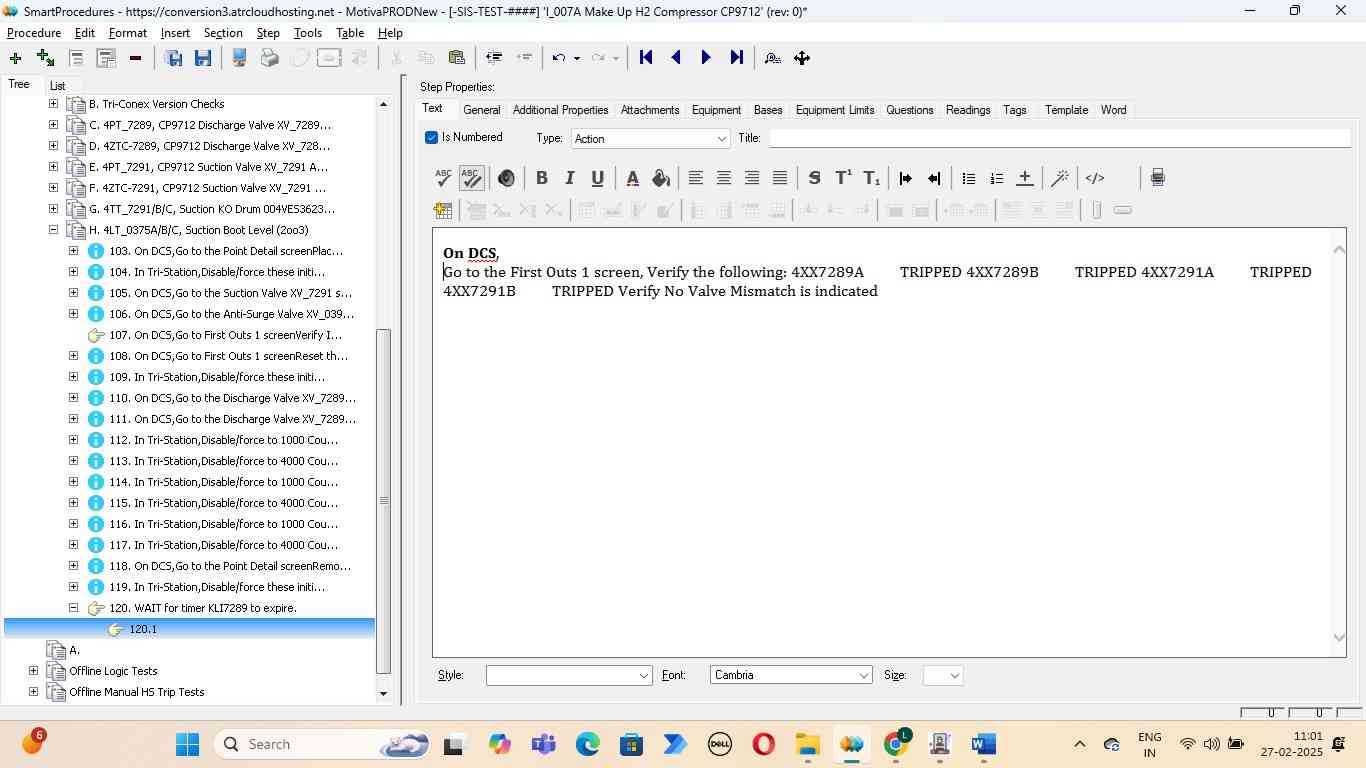Switch to the Additional Properties tab

(x=560, y=110)
